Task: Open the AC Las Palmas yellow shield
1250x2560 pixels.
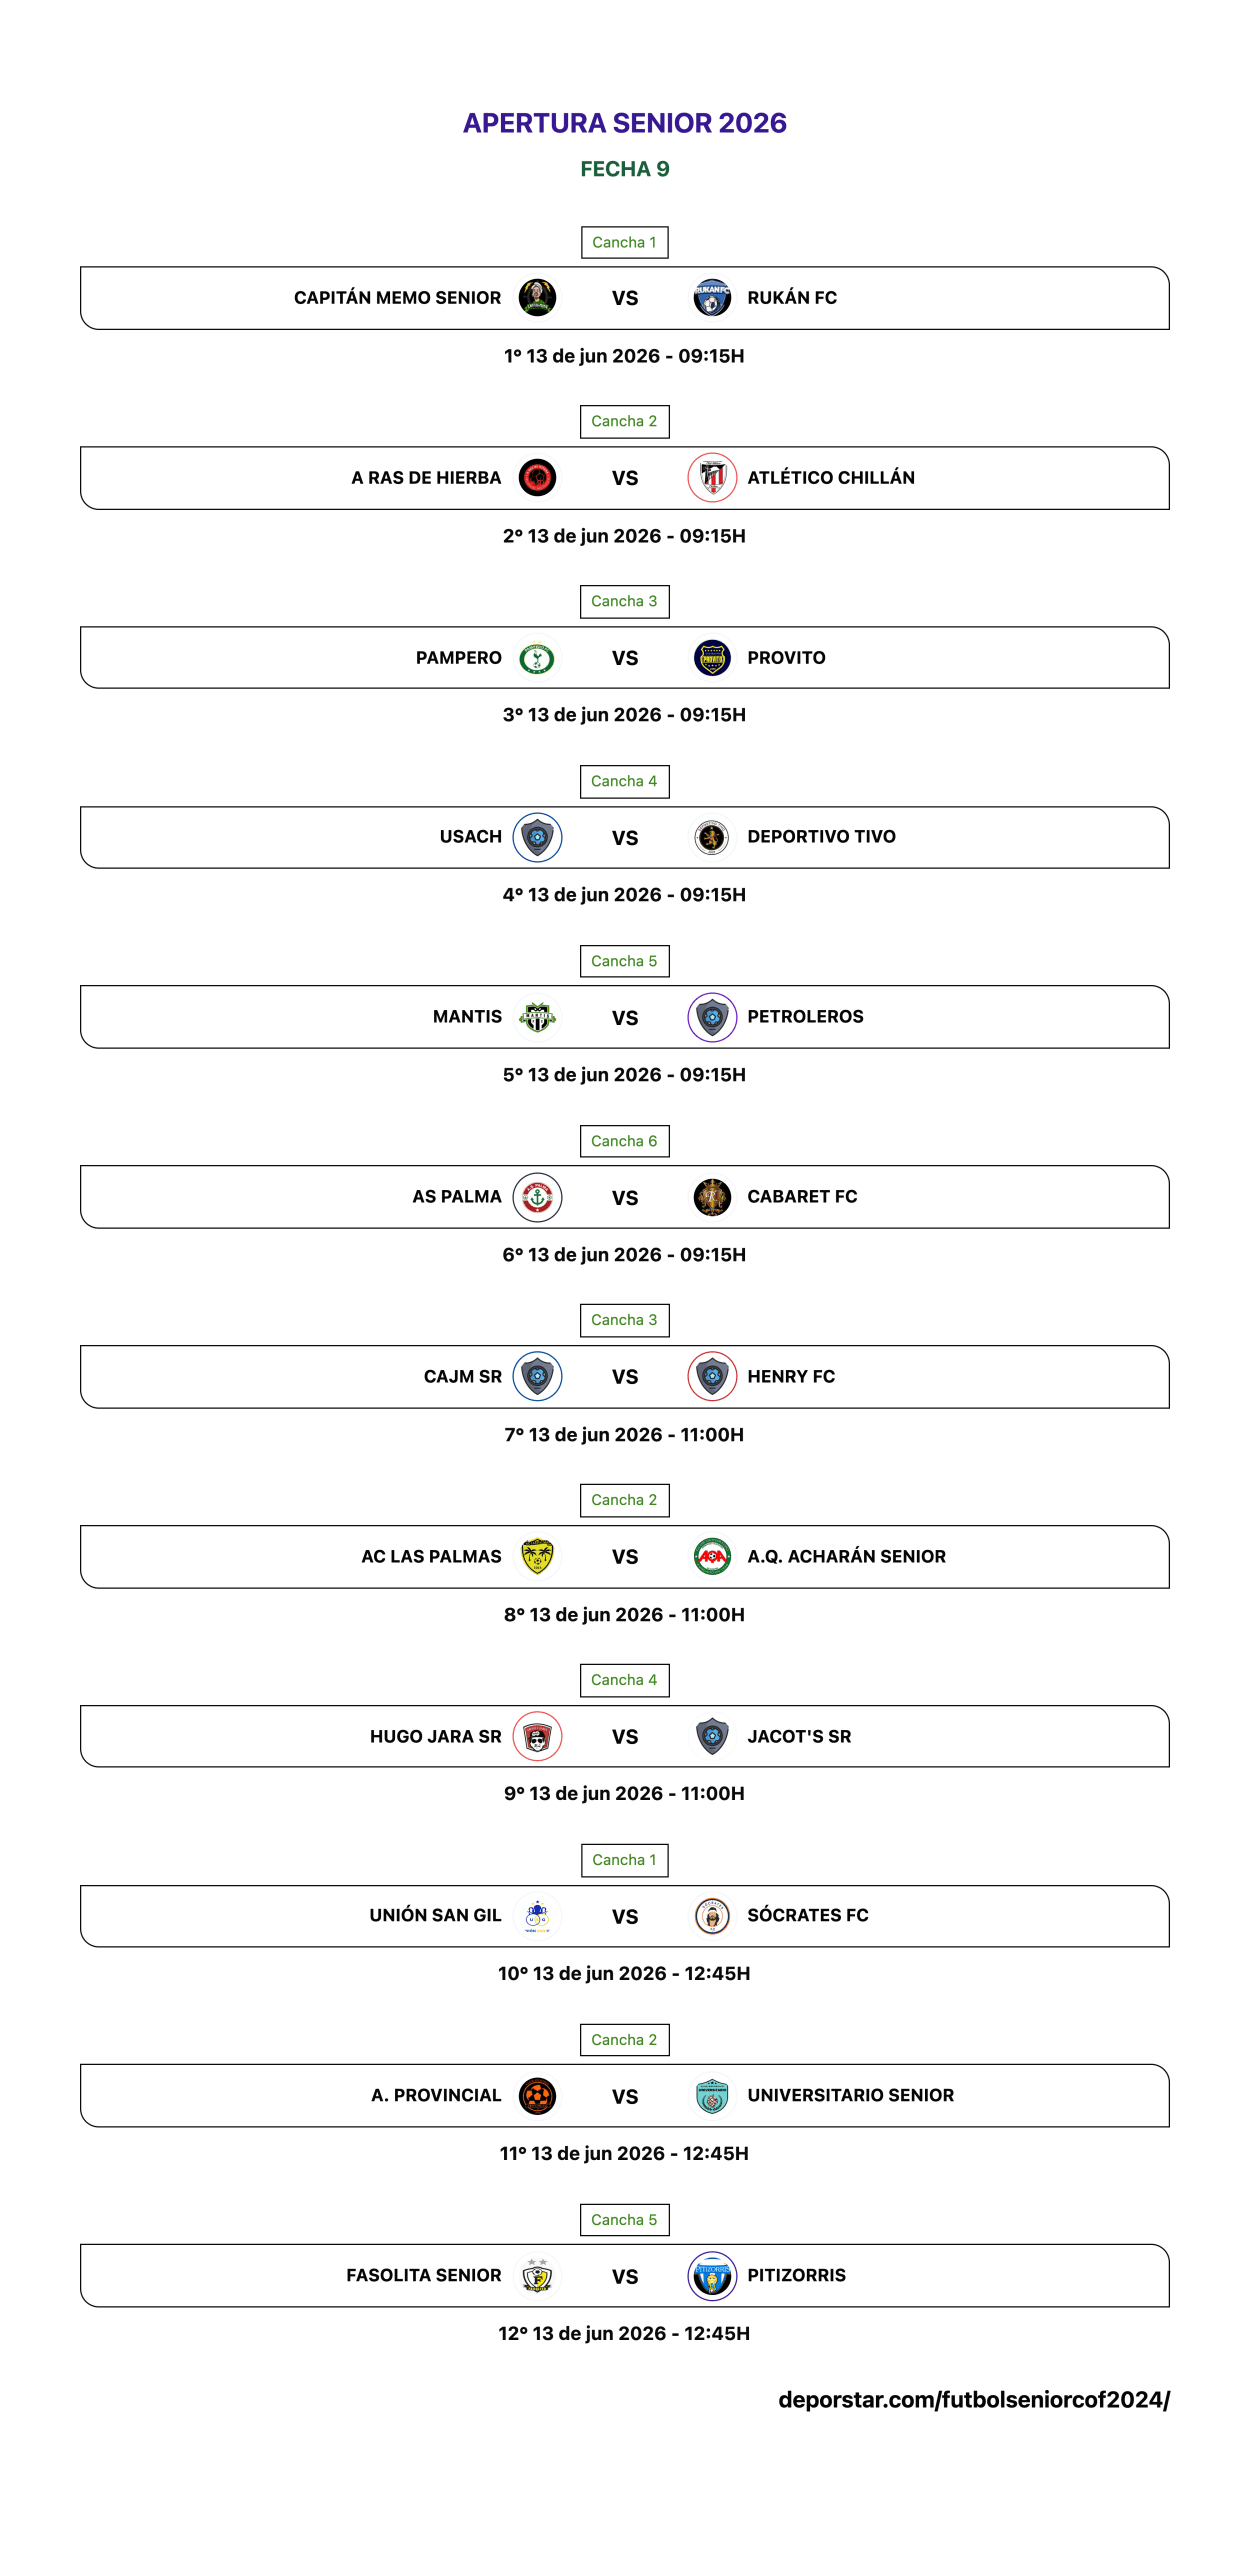Action: click(537, 1556)
